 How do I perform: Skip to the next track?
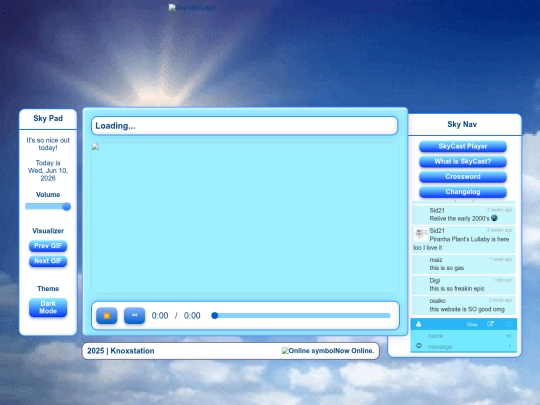134,315
